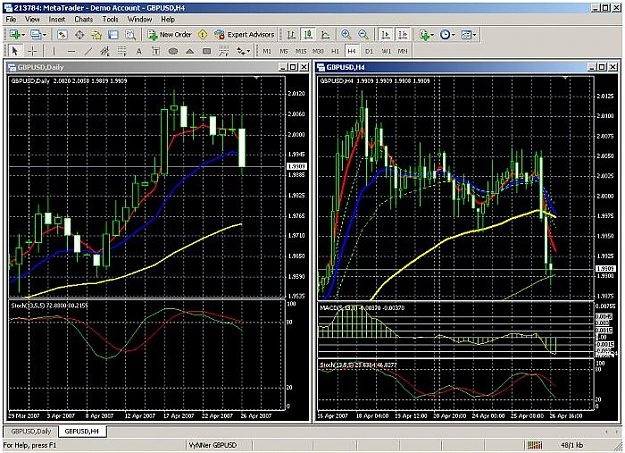Open the Terminal window icon
625x453 pixels.
(x=114, y=35)
